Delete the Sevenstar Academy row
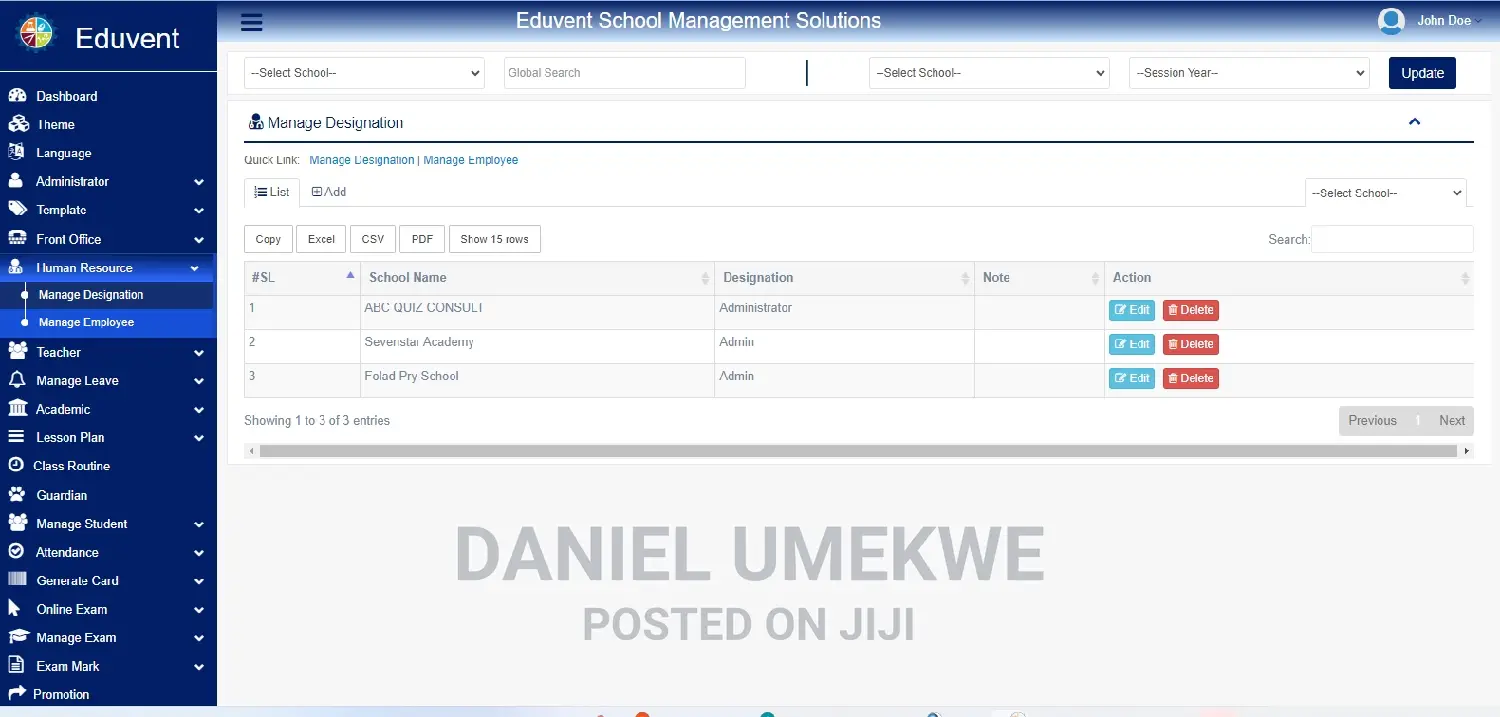Screen dimensions: 1500x717 [1191, 344]
